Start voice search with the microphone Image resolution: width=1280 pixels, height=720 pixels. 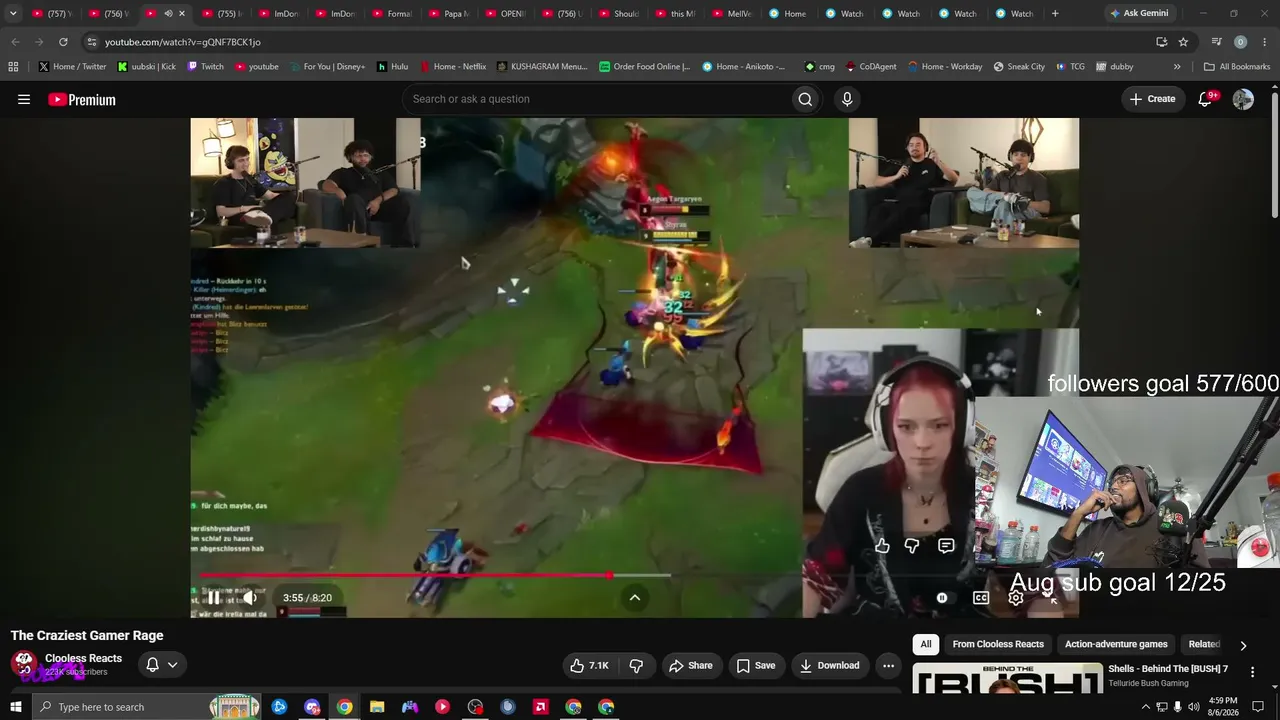(x=847, y=99)
